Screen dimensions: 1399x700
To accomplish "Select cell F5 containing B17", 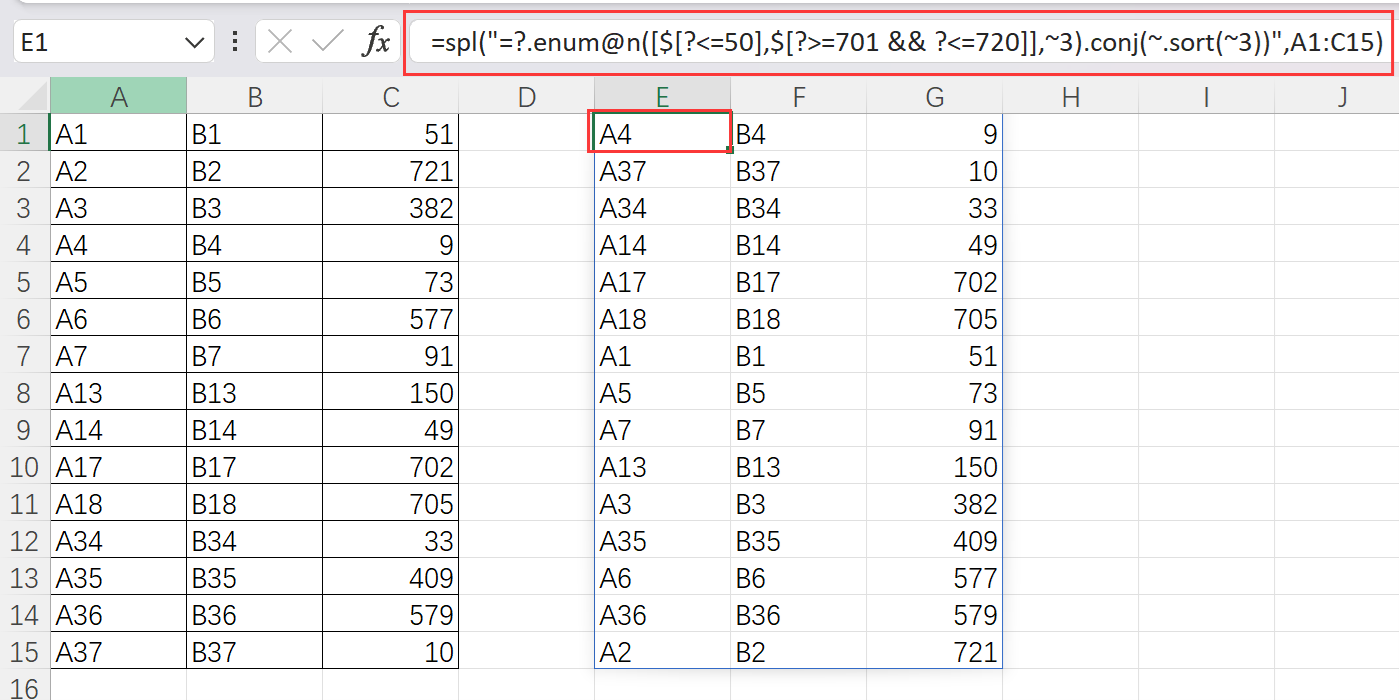I will tap(798, 282).
